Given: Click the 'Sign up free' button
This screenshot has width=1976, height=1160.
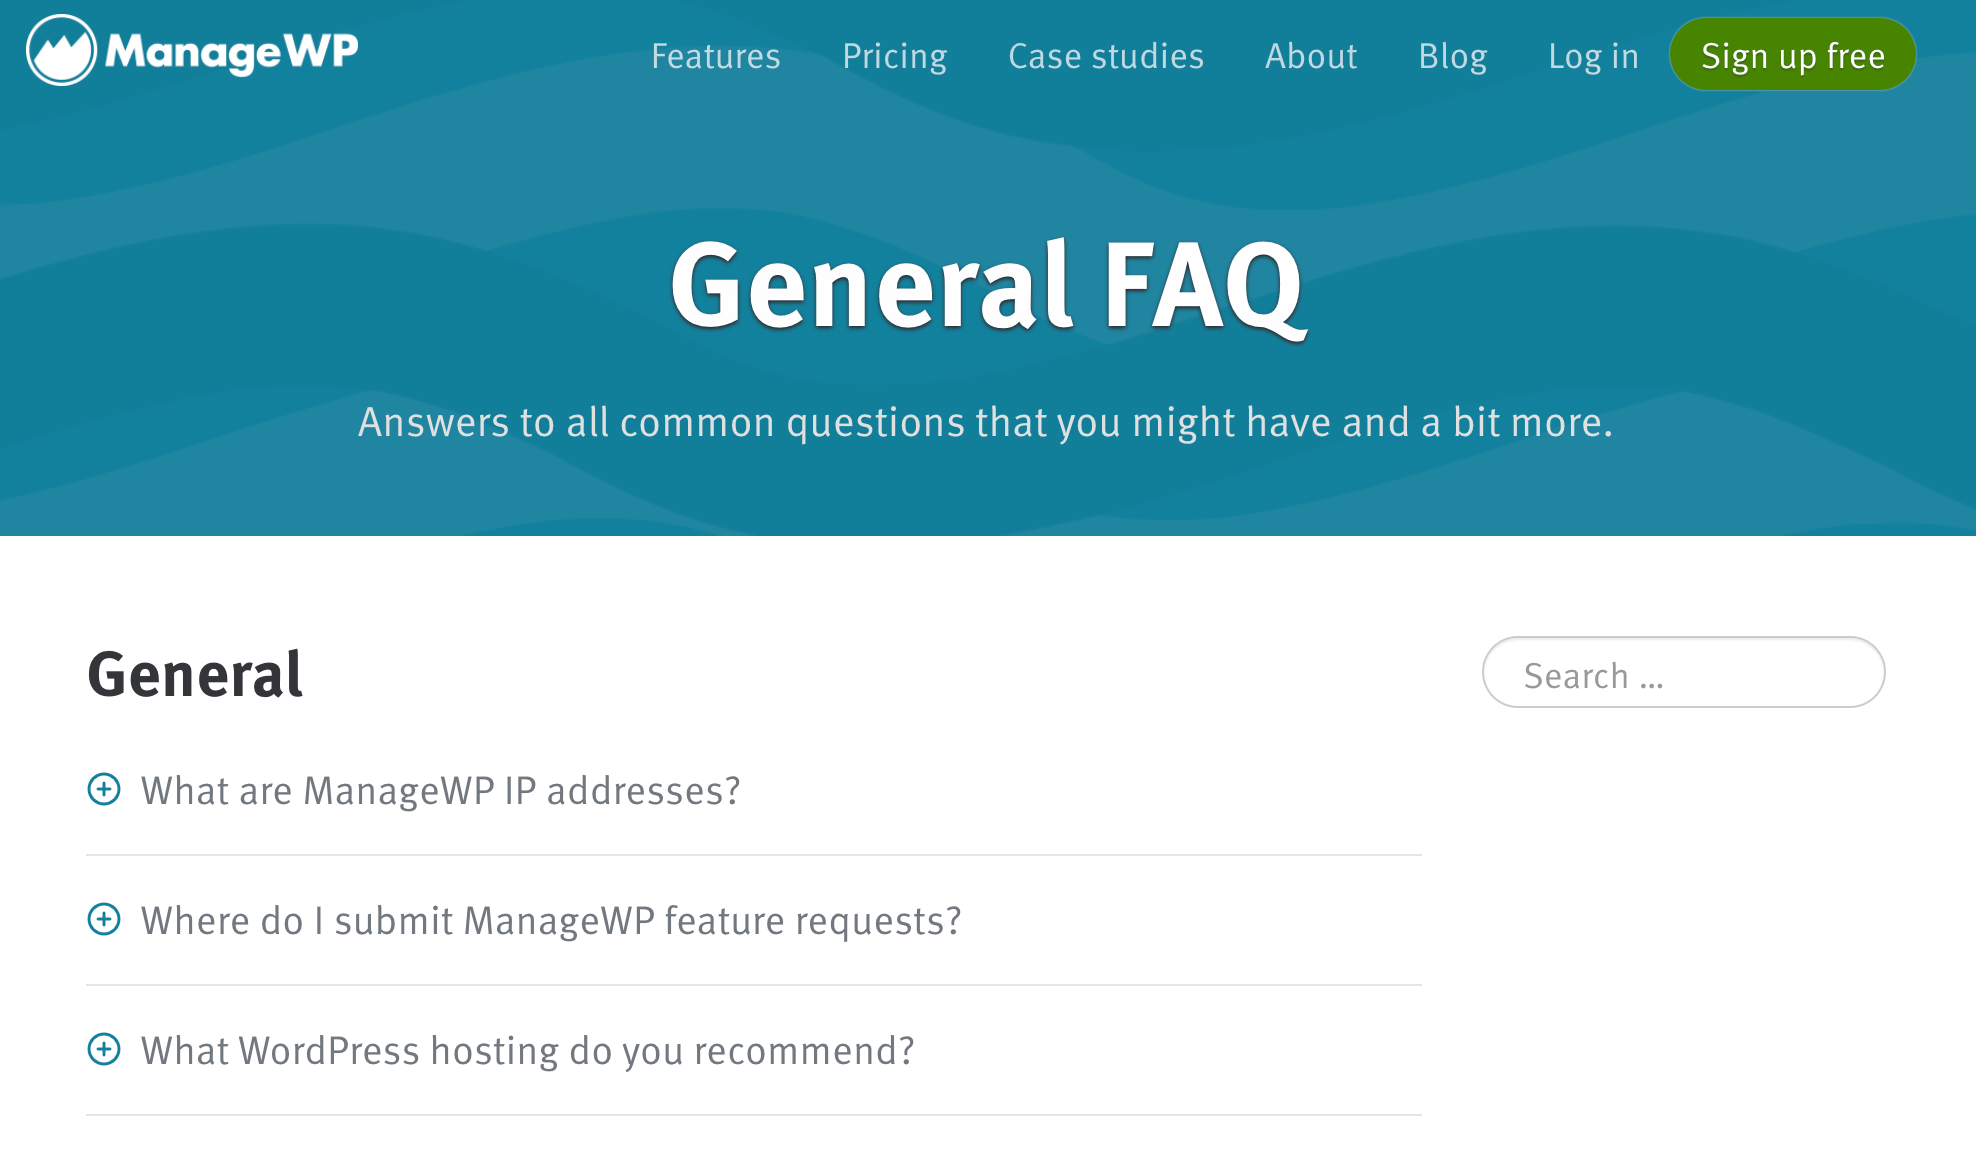Looking at the screenshot, I should point(1792,55).
